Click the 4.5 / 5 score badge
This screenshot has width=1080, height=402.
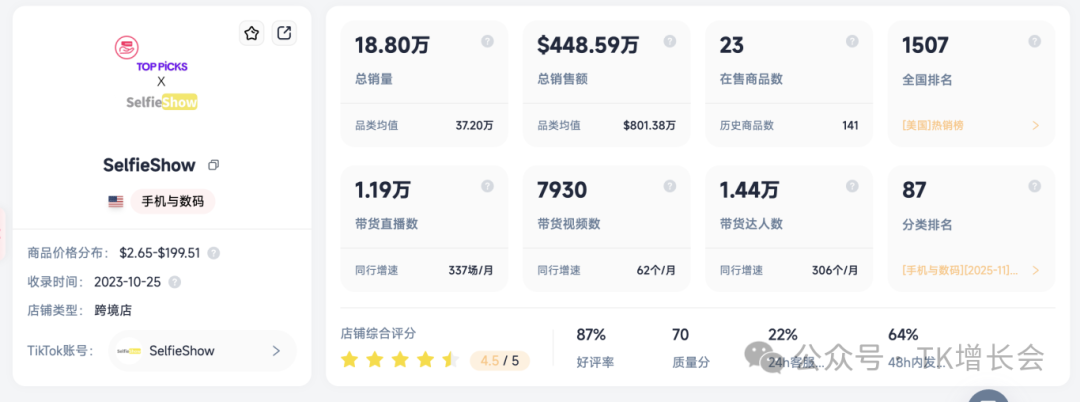[x=499, y=360]
